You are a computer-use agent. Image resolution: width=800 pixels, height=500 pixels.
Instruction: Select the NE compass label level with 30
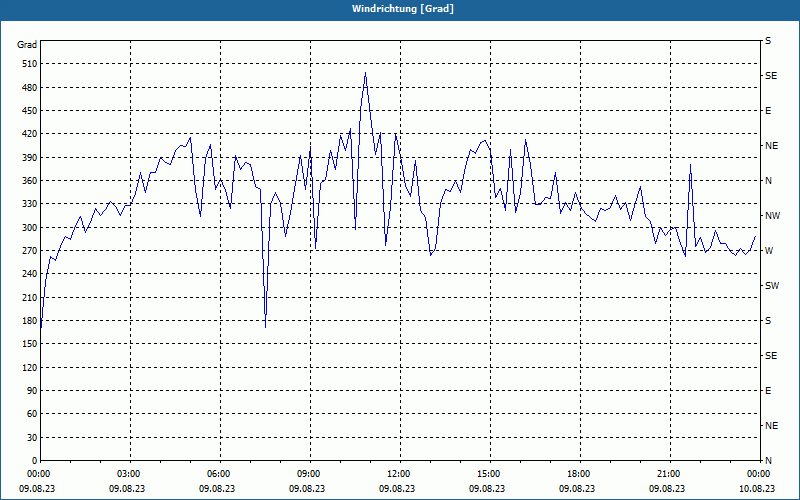click(772, 426)
